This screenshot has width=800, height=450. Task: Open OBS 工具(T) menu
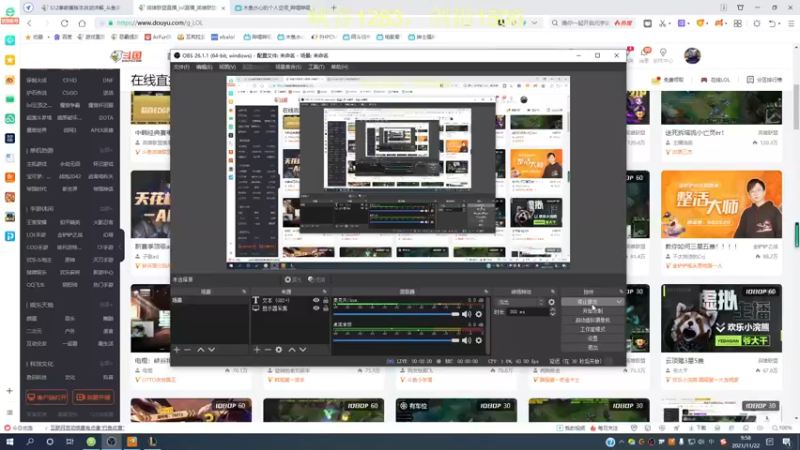coord(316,67)
